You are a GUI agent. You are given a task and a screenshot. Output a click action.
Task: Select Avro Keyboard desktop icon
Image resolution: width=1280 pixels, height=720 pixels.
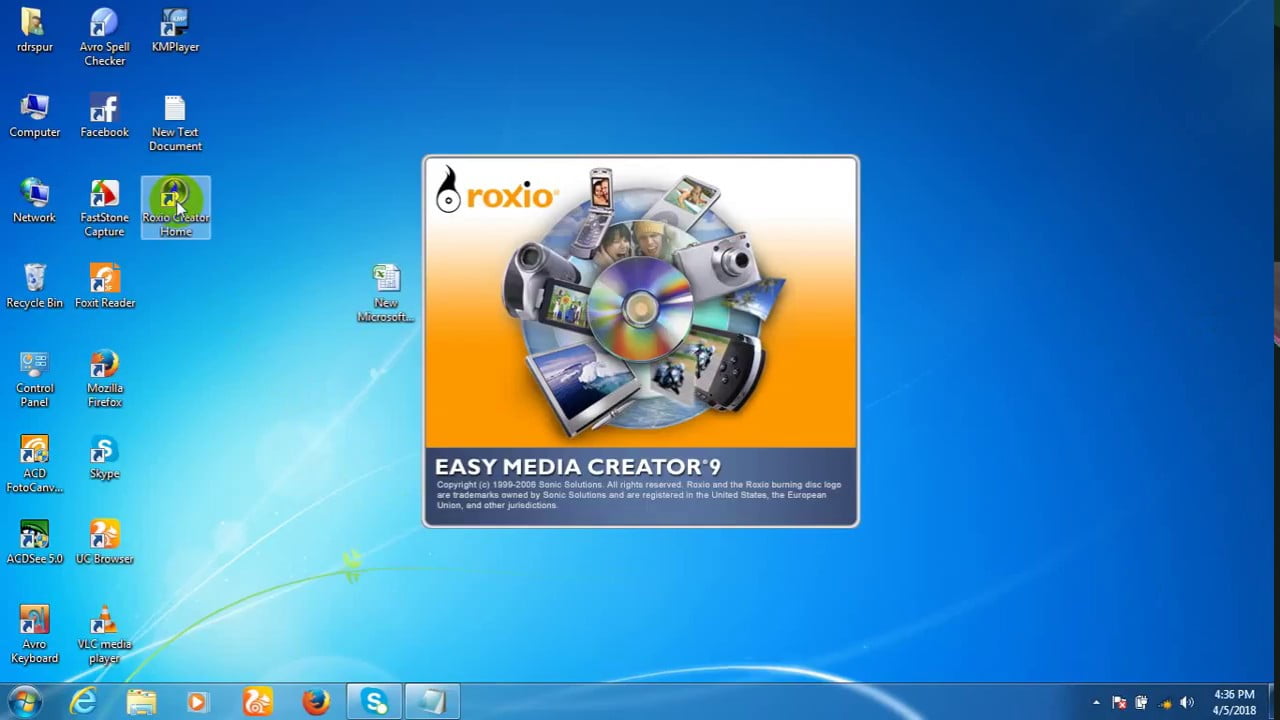coord(35,635)
